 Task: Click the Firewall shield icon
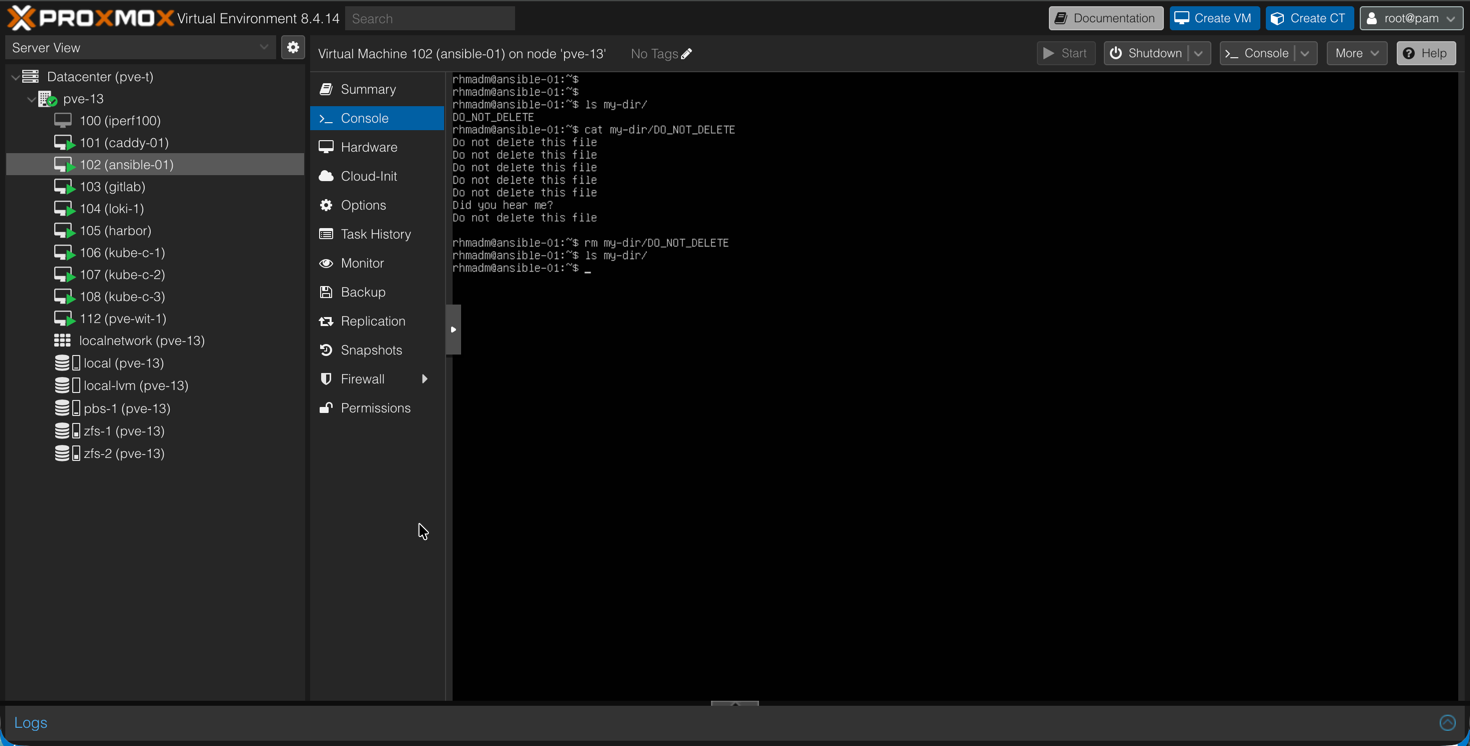[x=326, y=379]
